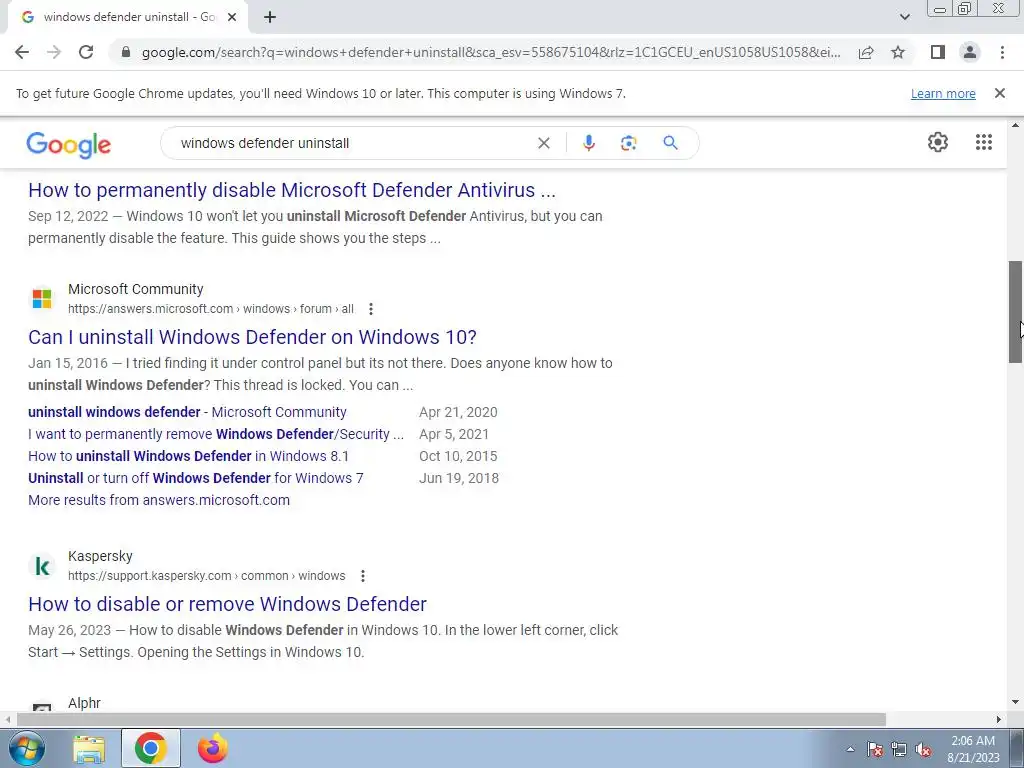The width and height of the screenshot is (1024, 768).
Task: Click the forward navigation arrow
Action: [x=54, y=52]
